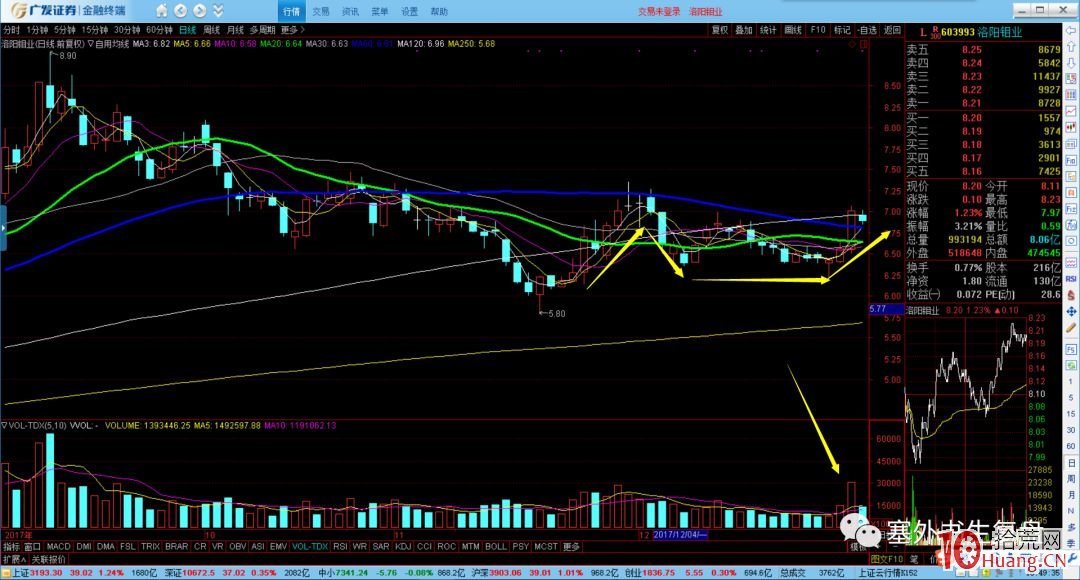Click the home icon in title bar
This screenshot has width=1080, height=580.
(161, 11)
